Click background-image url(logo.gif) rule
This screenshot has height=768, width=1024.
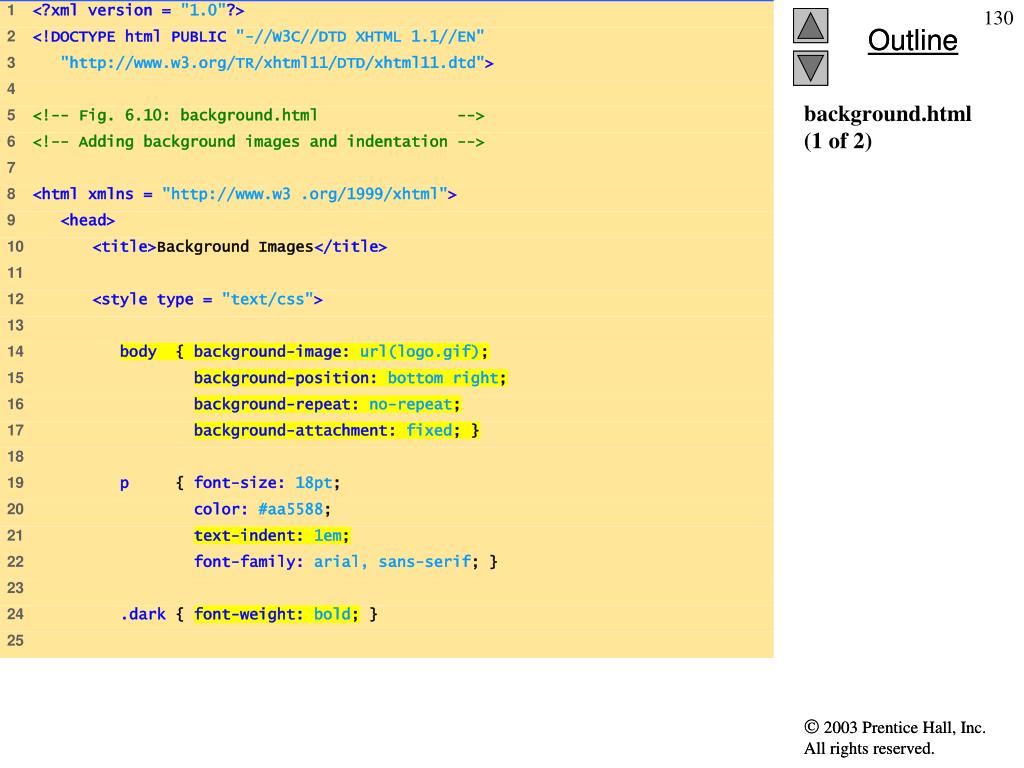point(341,351)
